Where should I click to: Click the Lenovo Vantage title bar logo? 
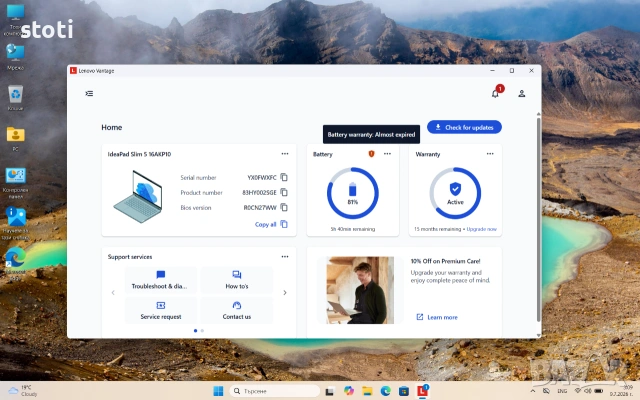coord(73,71)
